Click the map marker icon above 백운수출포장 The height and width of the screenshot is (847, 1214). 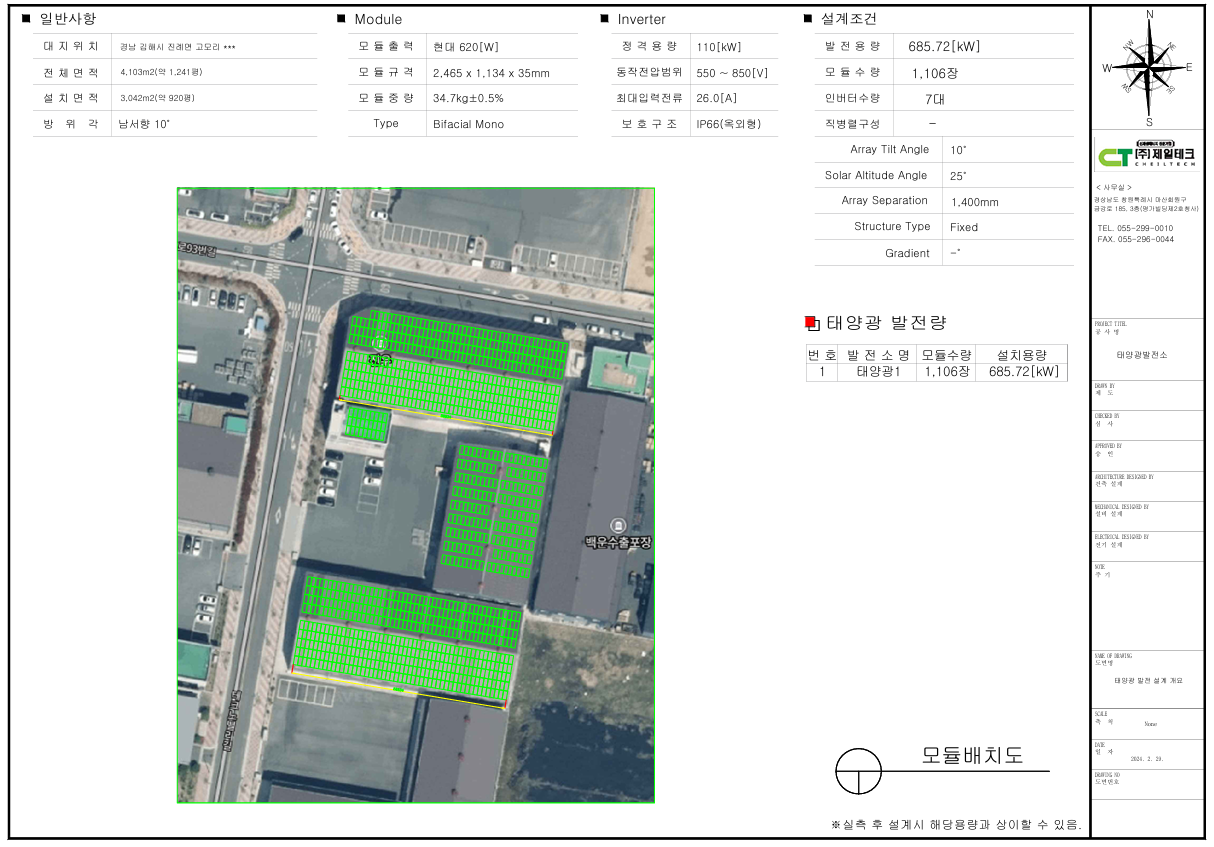[618, 525]
